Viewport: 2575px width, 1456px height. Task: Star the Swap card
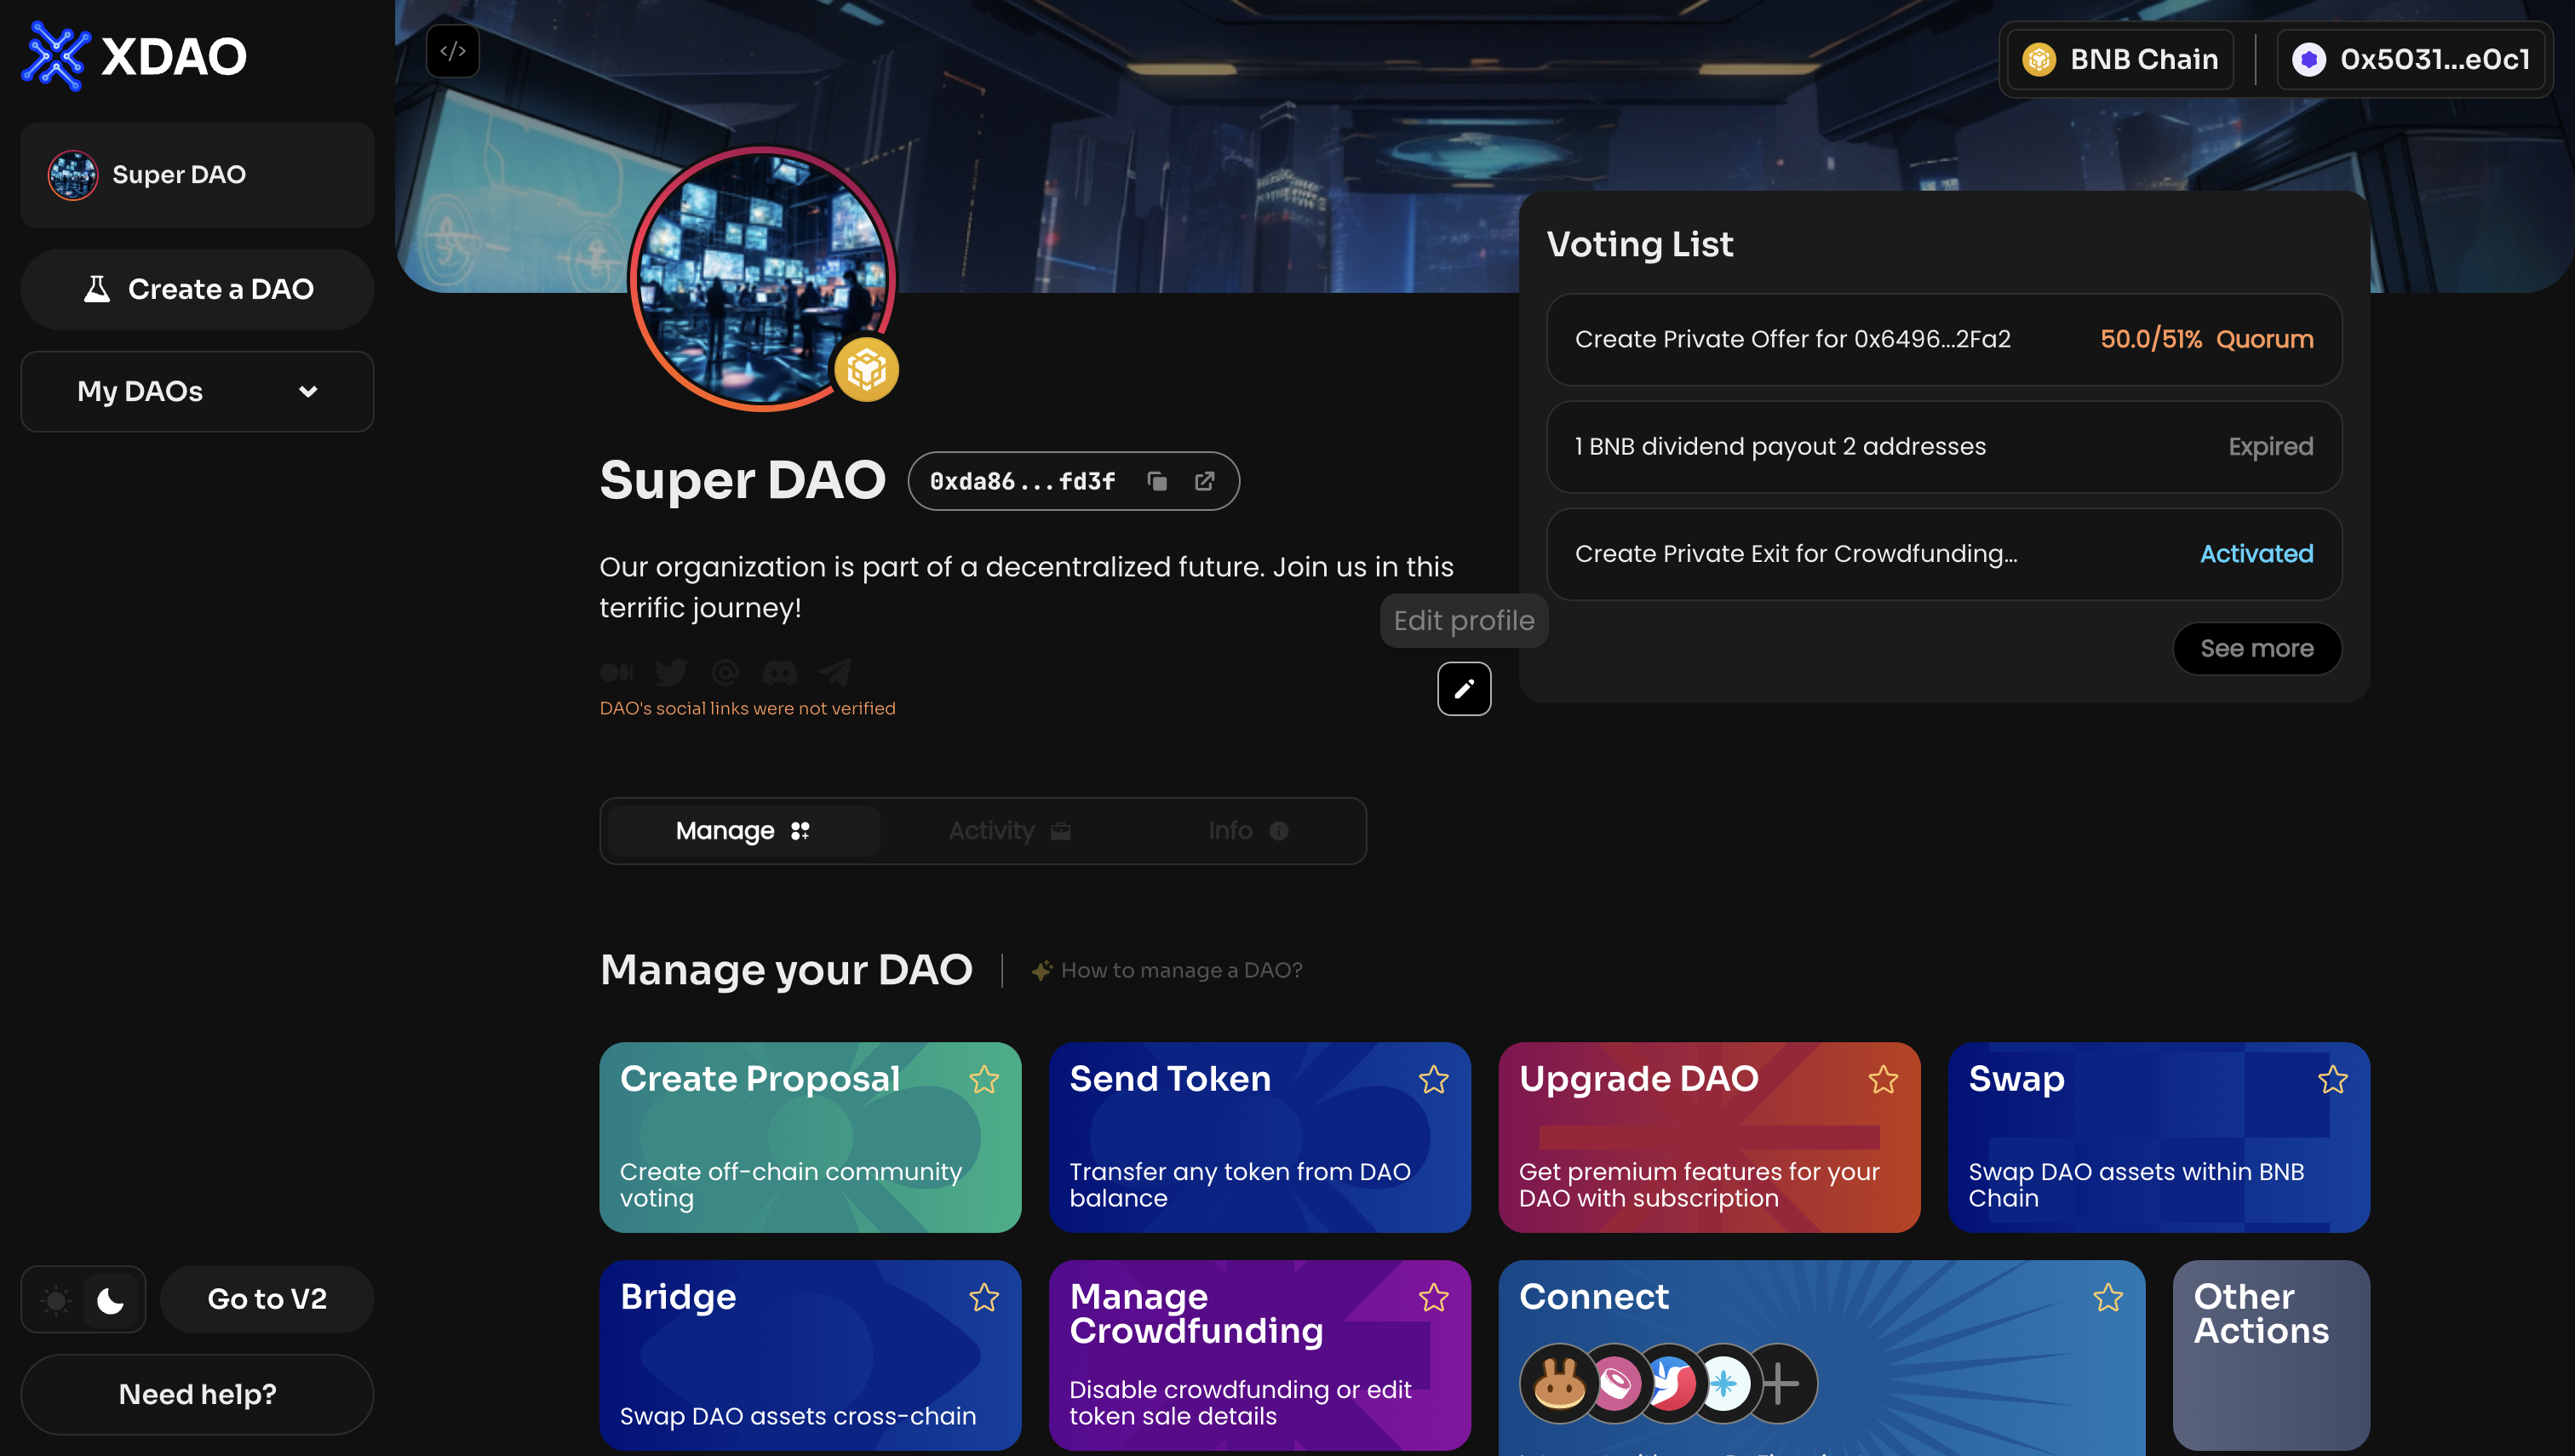2332,1080
